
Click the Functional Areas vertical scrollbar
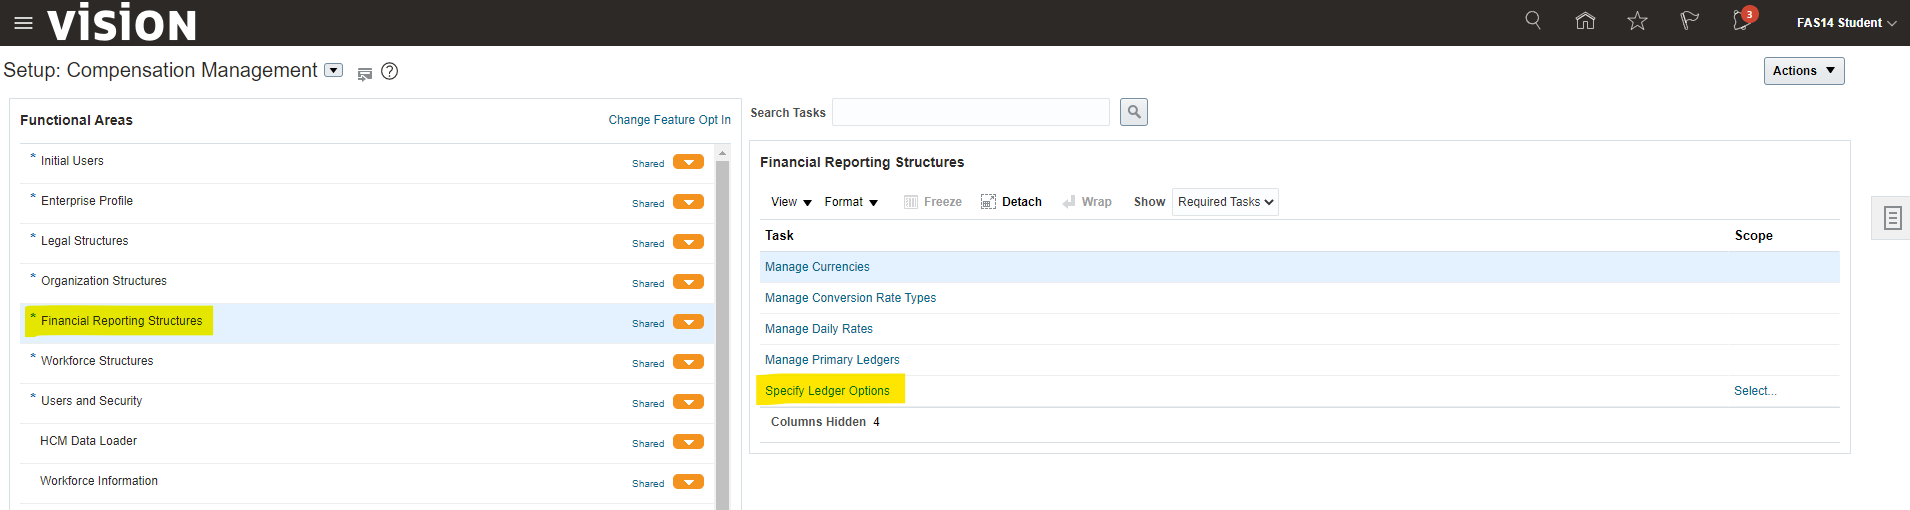coord(722,330)
